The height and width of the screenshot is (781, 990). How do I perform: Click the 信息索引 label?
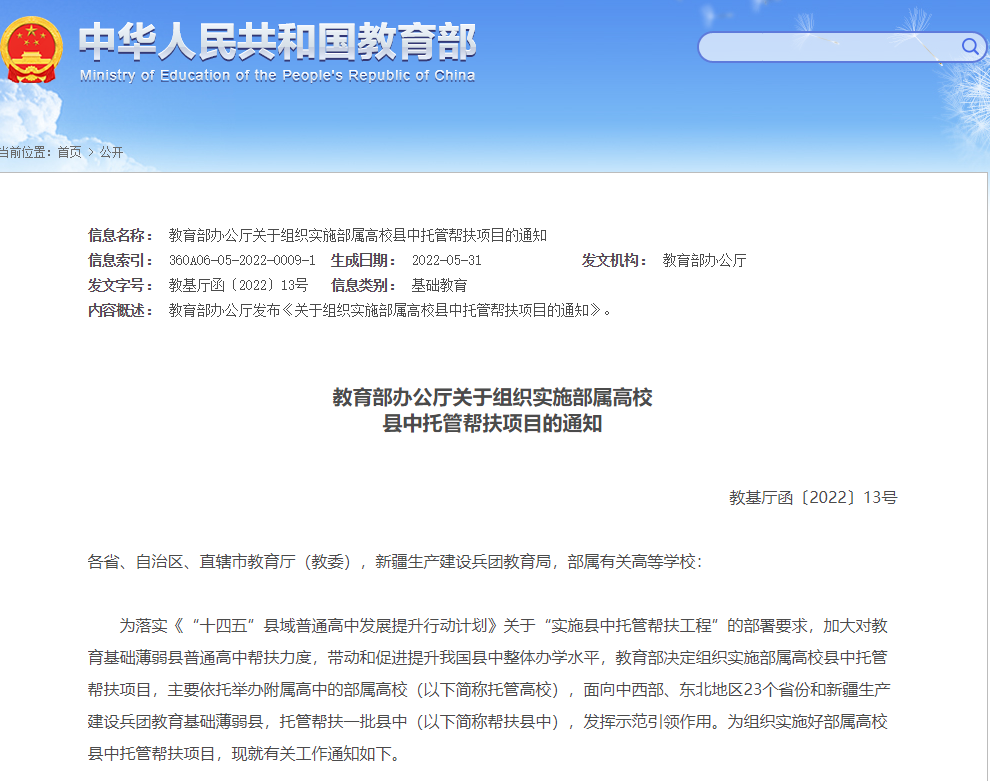[120, 260]
